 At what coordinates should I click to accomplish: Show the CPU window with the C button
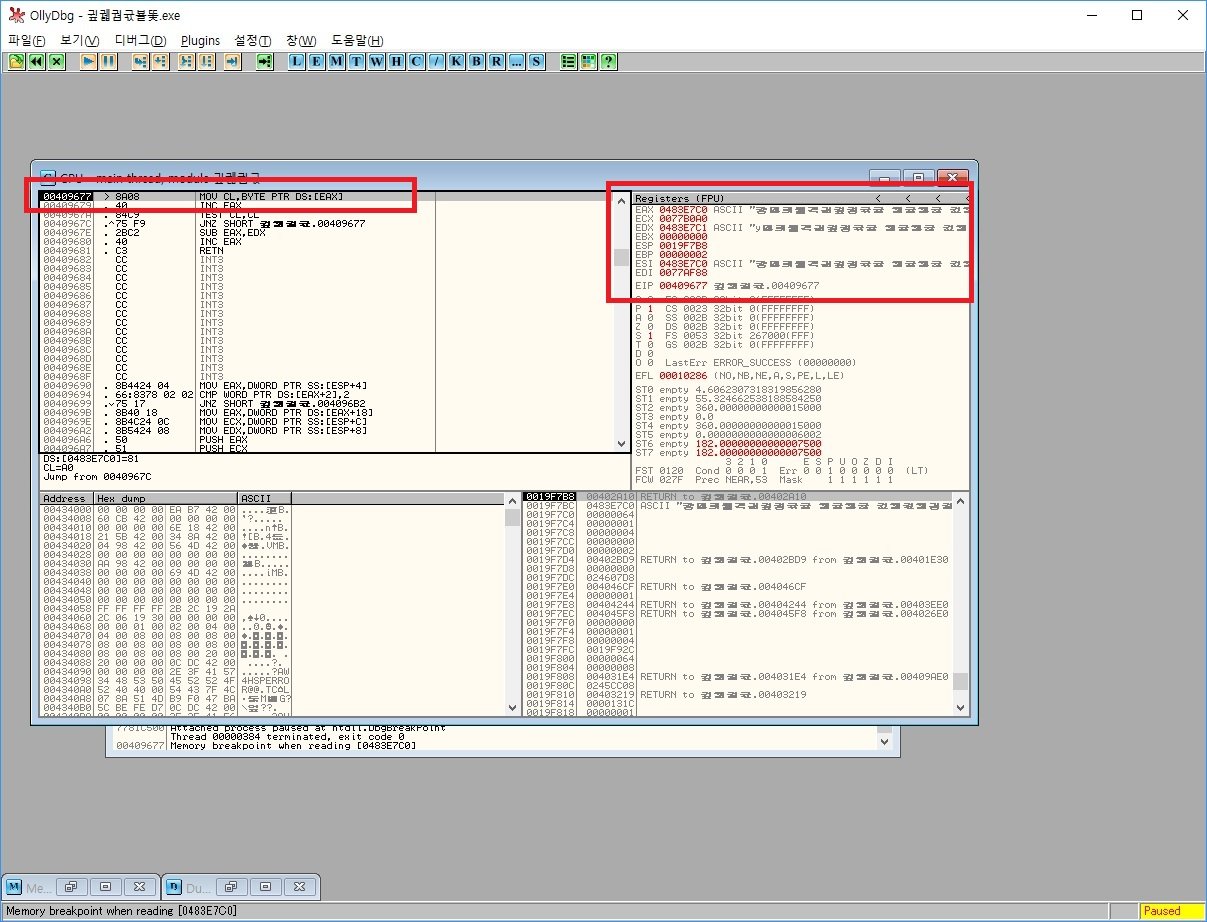[416, 61]
